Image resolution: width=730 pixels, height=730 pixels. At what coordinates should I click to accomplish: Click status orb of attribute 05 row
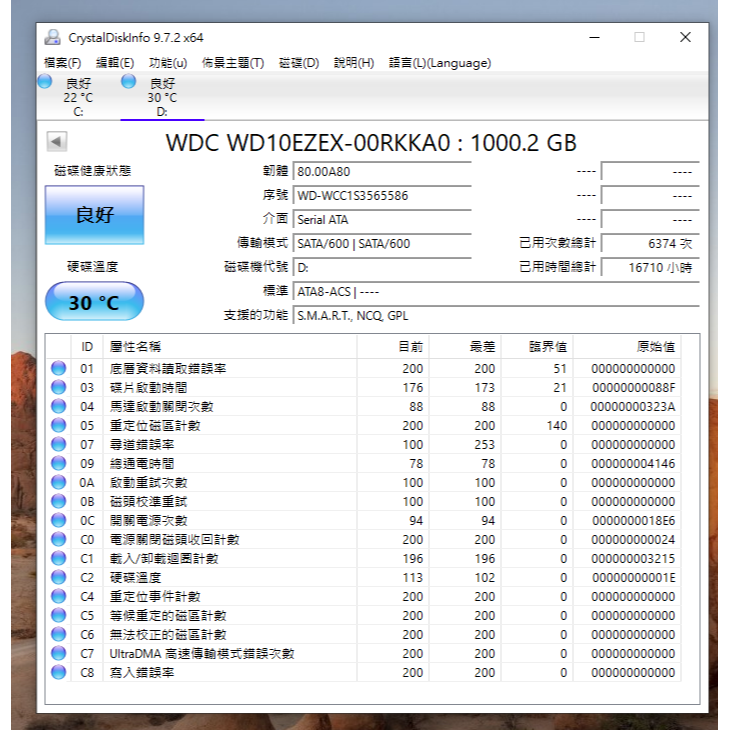pyautogui.click(x=58, y=426)
